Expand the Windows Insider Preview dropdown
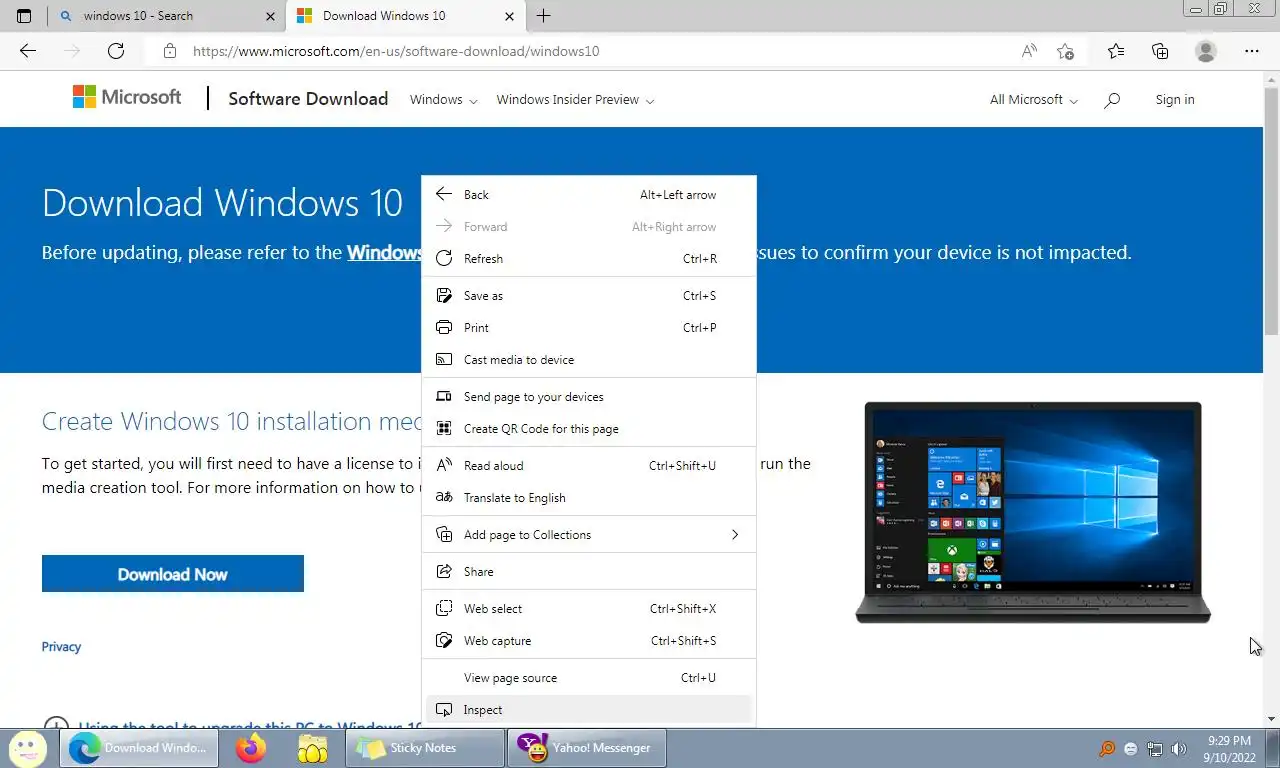The height and width of the screenshot is (768, 1280). [x=575, y=100]
